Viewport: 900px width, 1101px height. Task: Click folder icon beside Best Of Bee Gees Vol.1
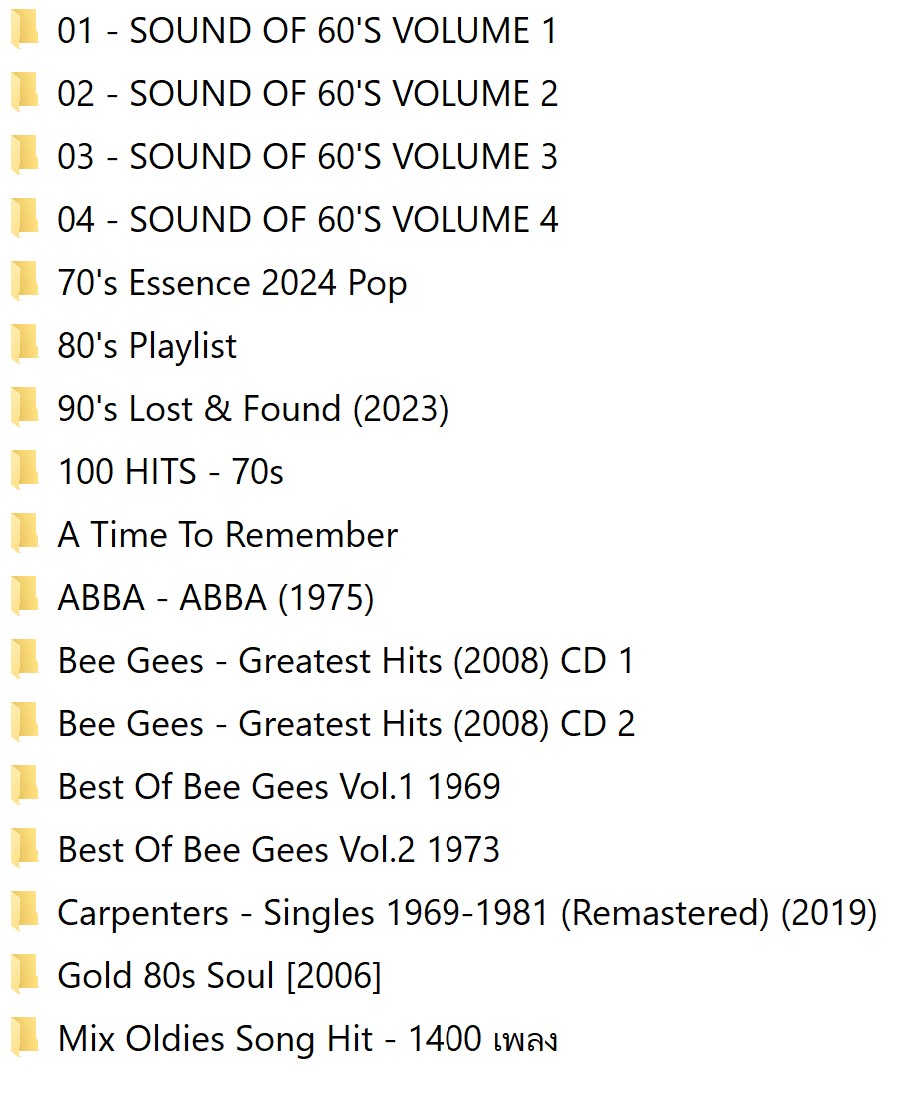coord(24,787)
